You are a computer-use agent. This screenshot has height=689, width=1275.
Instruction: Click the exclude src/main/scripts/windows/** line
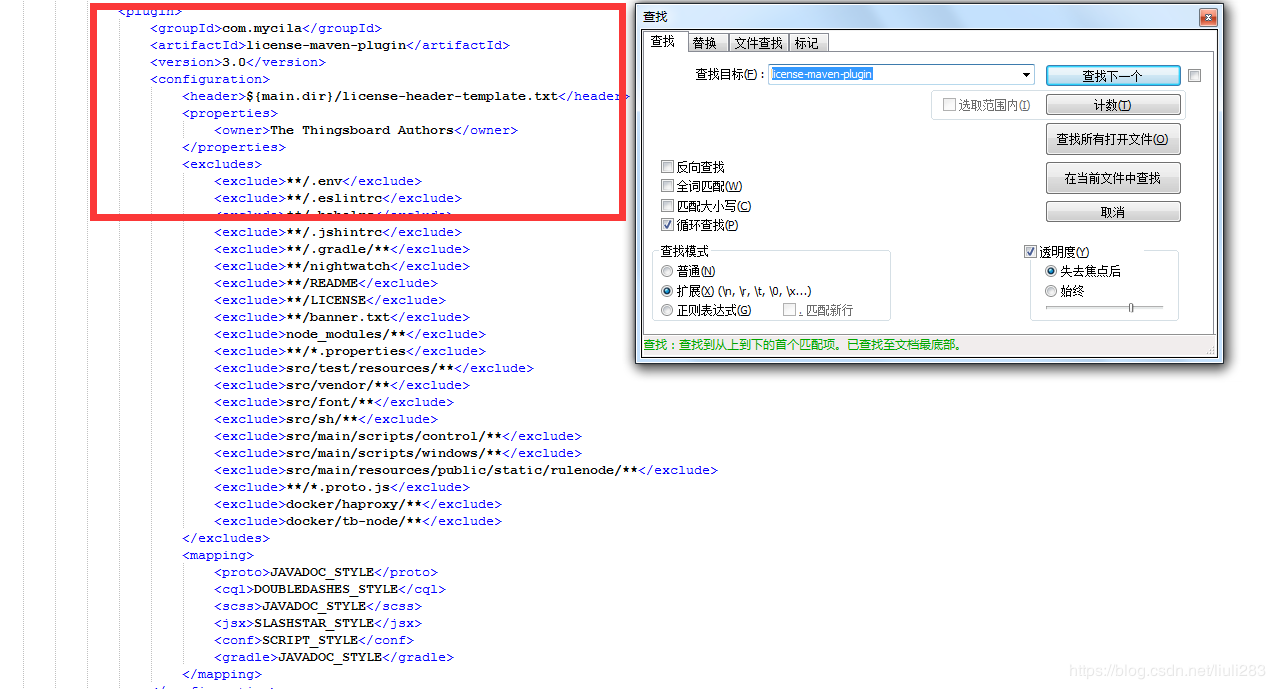(x=398, y=453)
